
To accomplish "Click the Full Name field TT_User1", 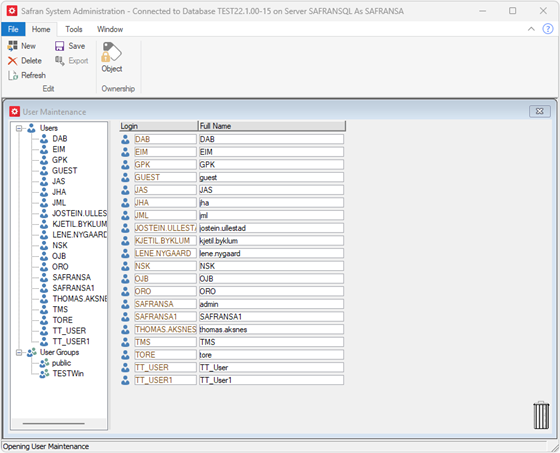I will pyautogui.click(x=271, y=380).
